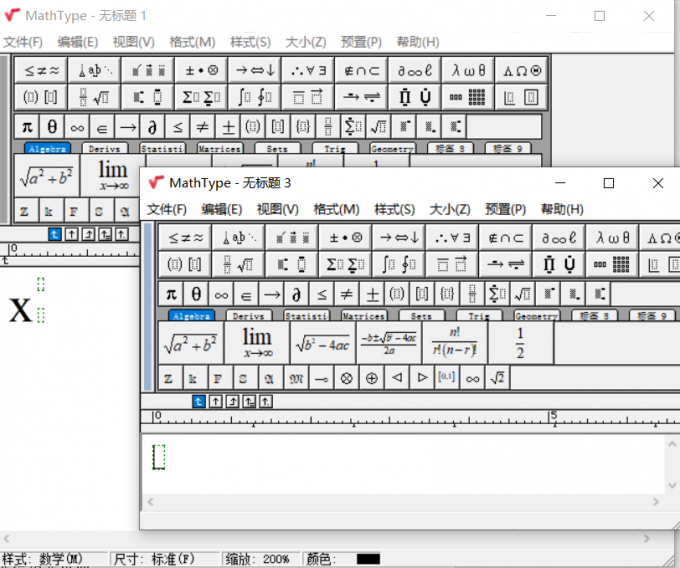Open arrow symbols palette in front window
Image resolution: width=680 pixels, height=568 pixels.
pyautogui.click(x=399, y=238)
